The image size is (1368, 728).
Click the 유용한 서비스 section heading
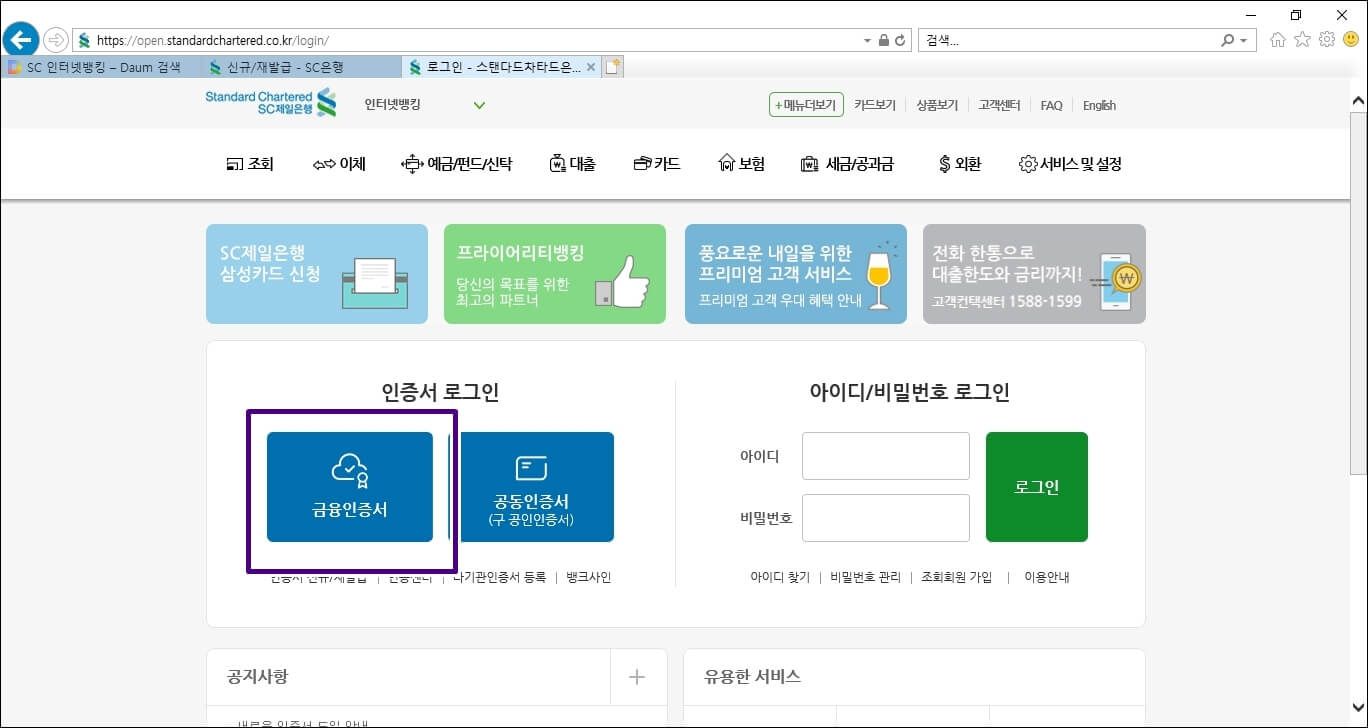(753, 677)
